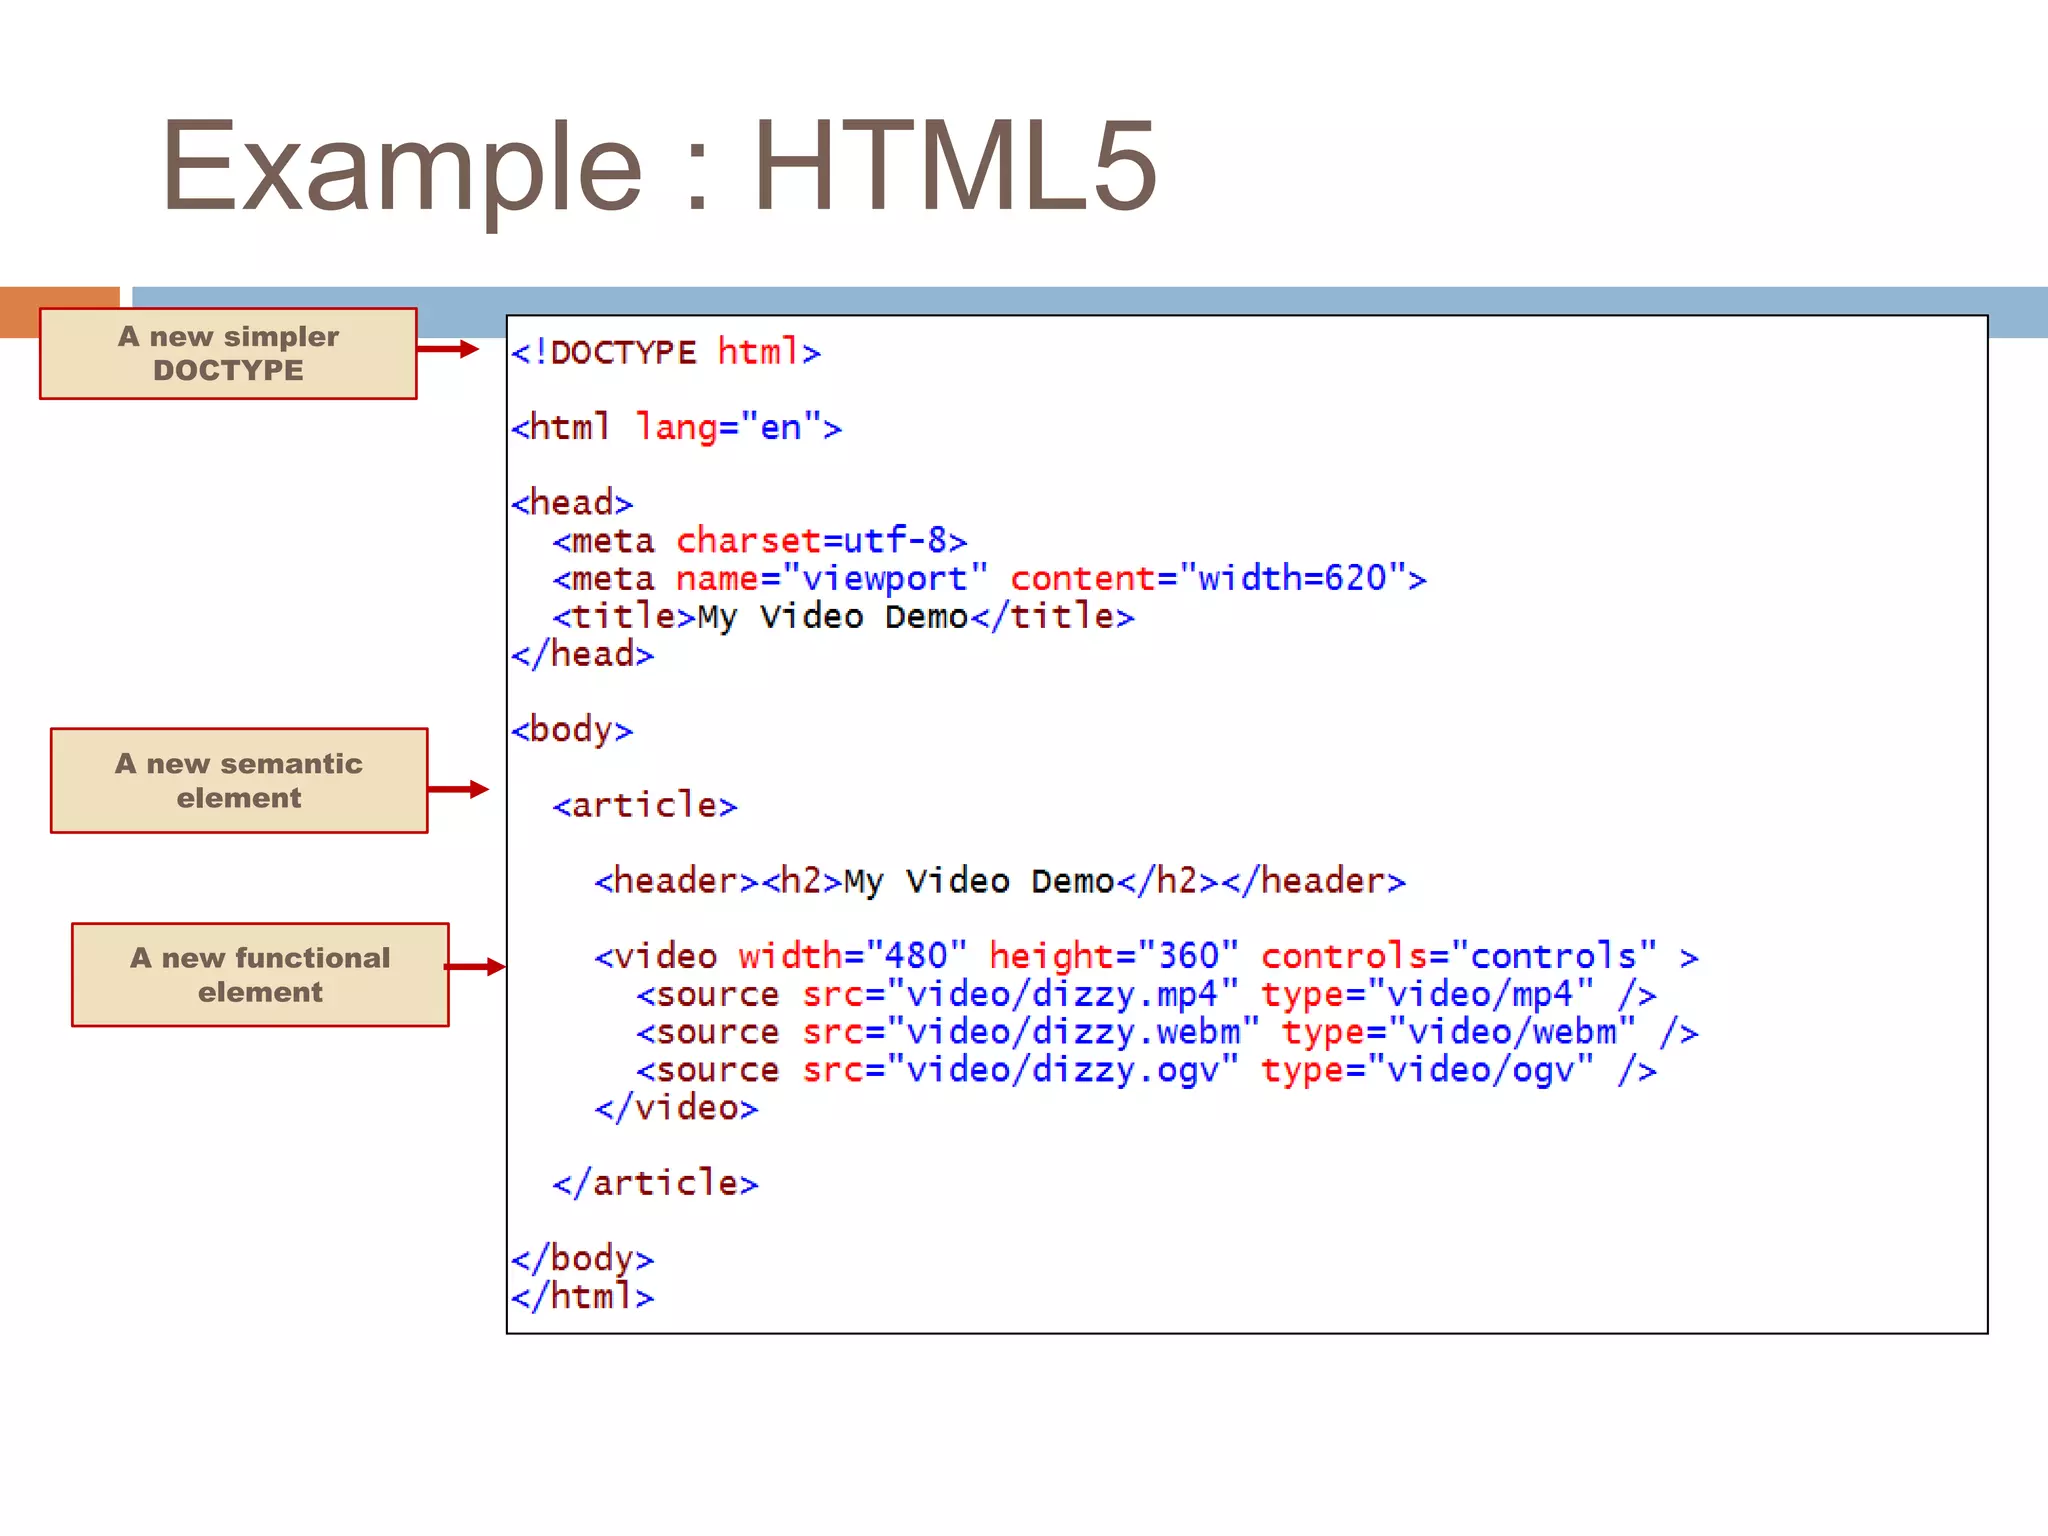
Task: Click the opening '<article>' tag
Action: tap(645, 805)
